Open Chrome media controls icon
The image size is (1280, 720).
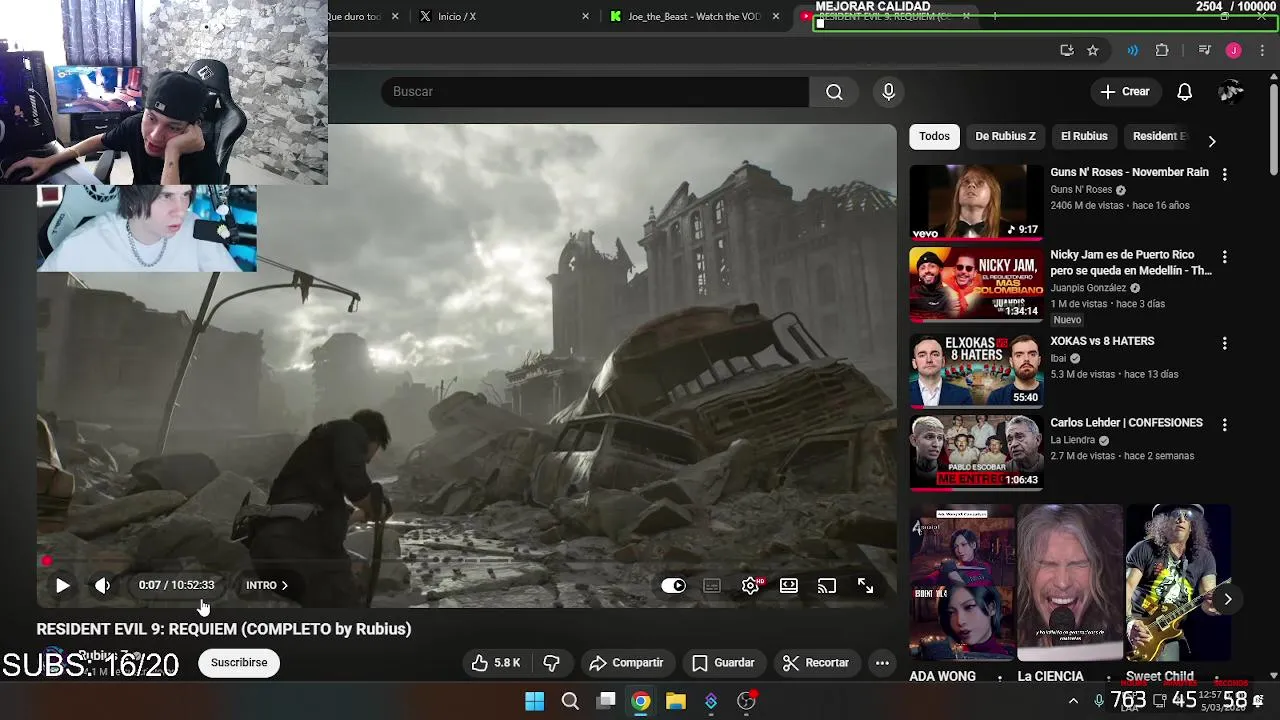(x=1204, y=50)
